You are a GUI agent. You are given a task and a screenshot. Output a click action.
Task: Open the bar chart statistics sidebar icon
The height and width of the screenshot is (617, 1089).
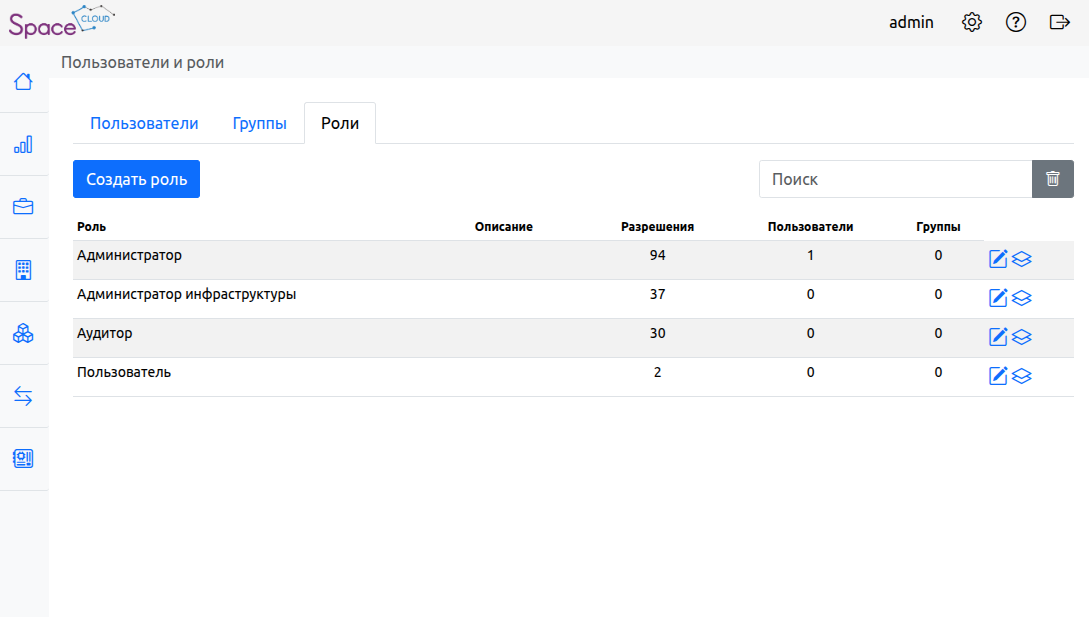pyautogui.click(x=23, y=145)
